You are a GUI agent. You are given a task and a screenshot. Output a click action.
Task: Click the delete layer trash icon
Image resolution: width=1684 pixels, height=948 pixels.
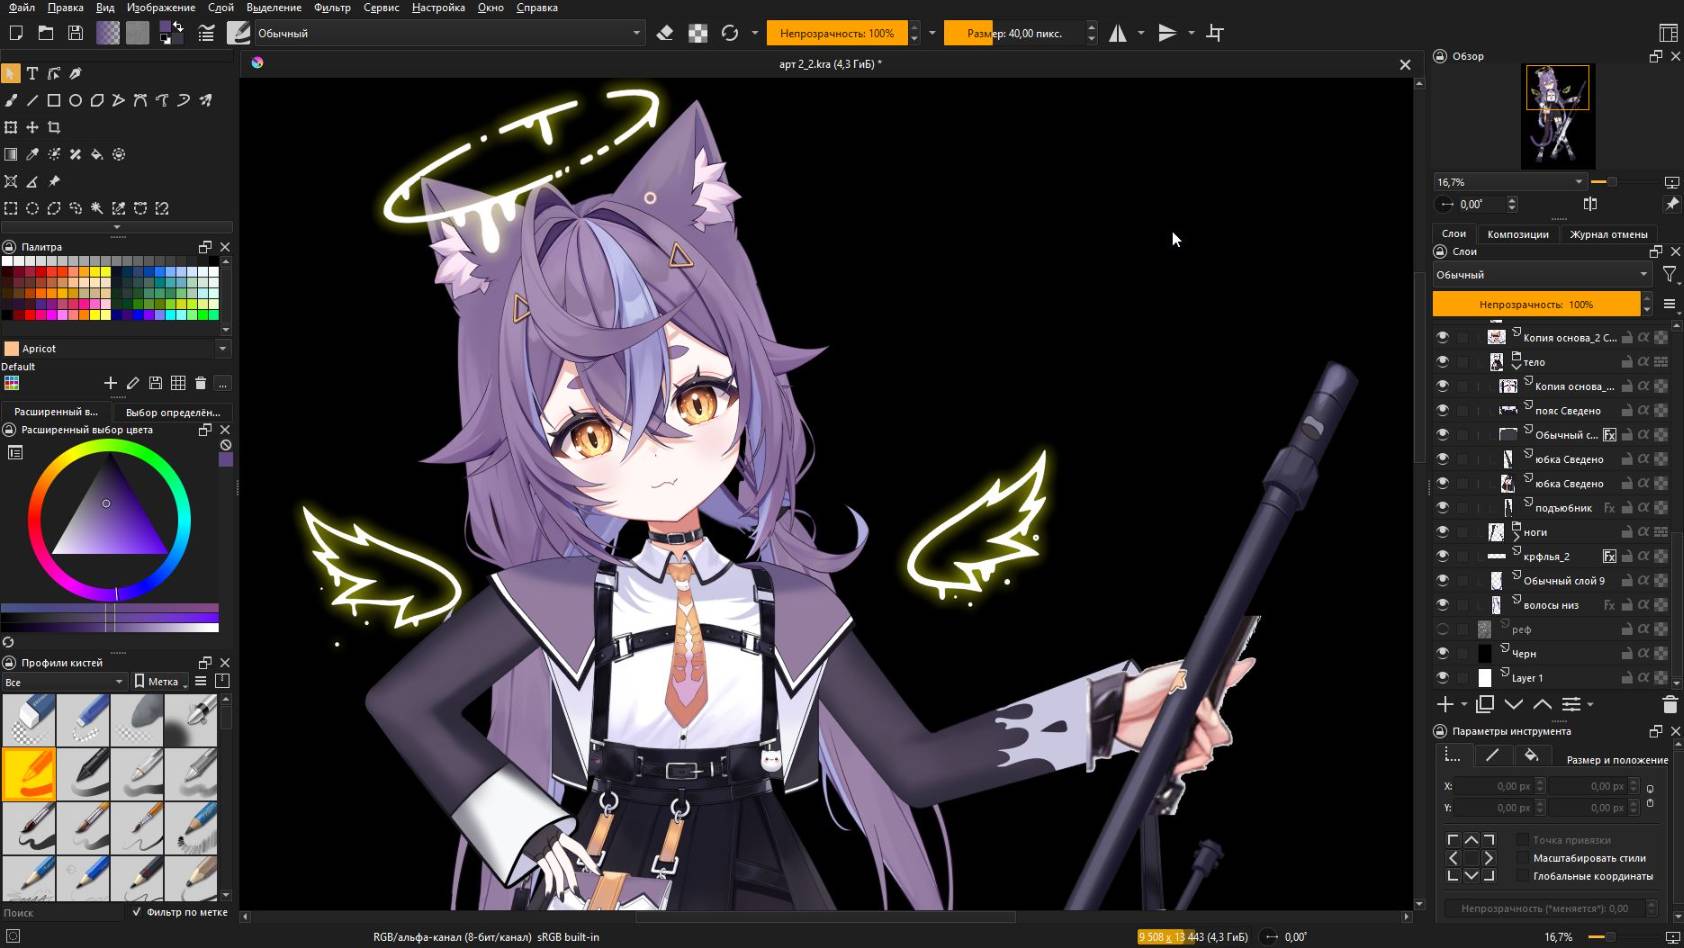1669,705
